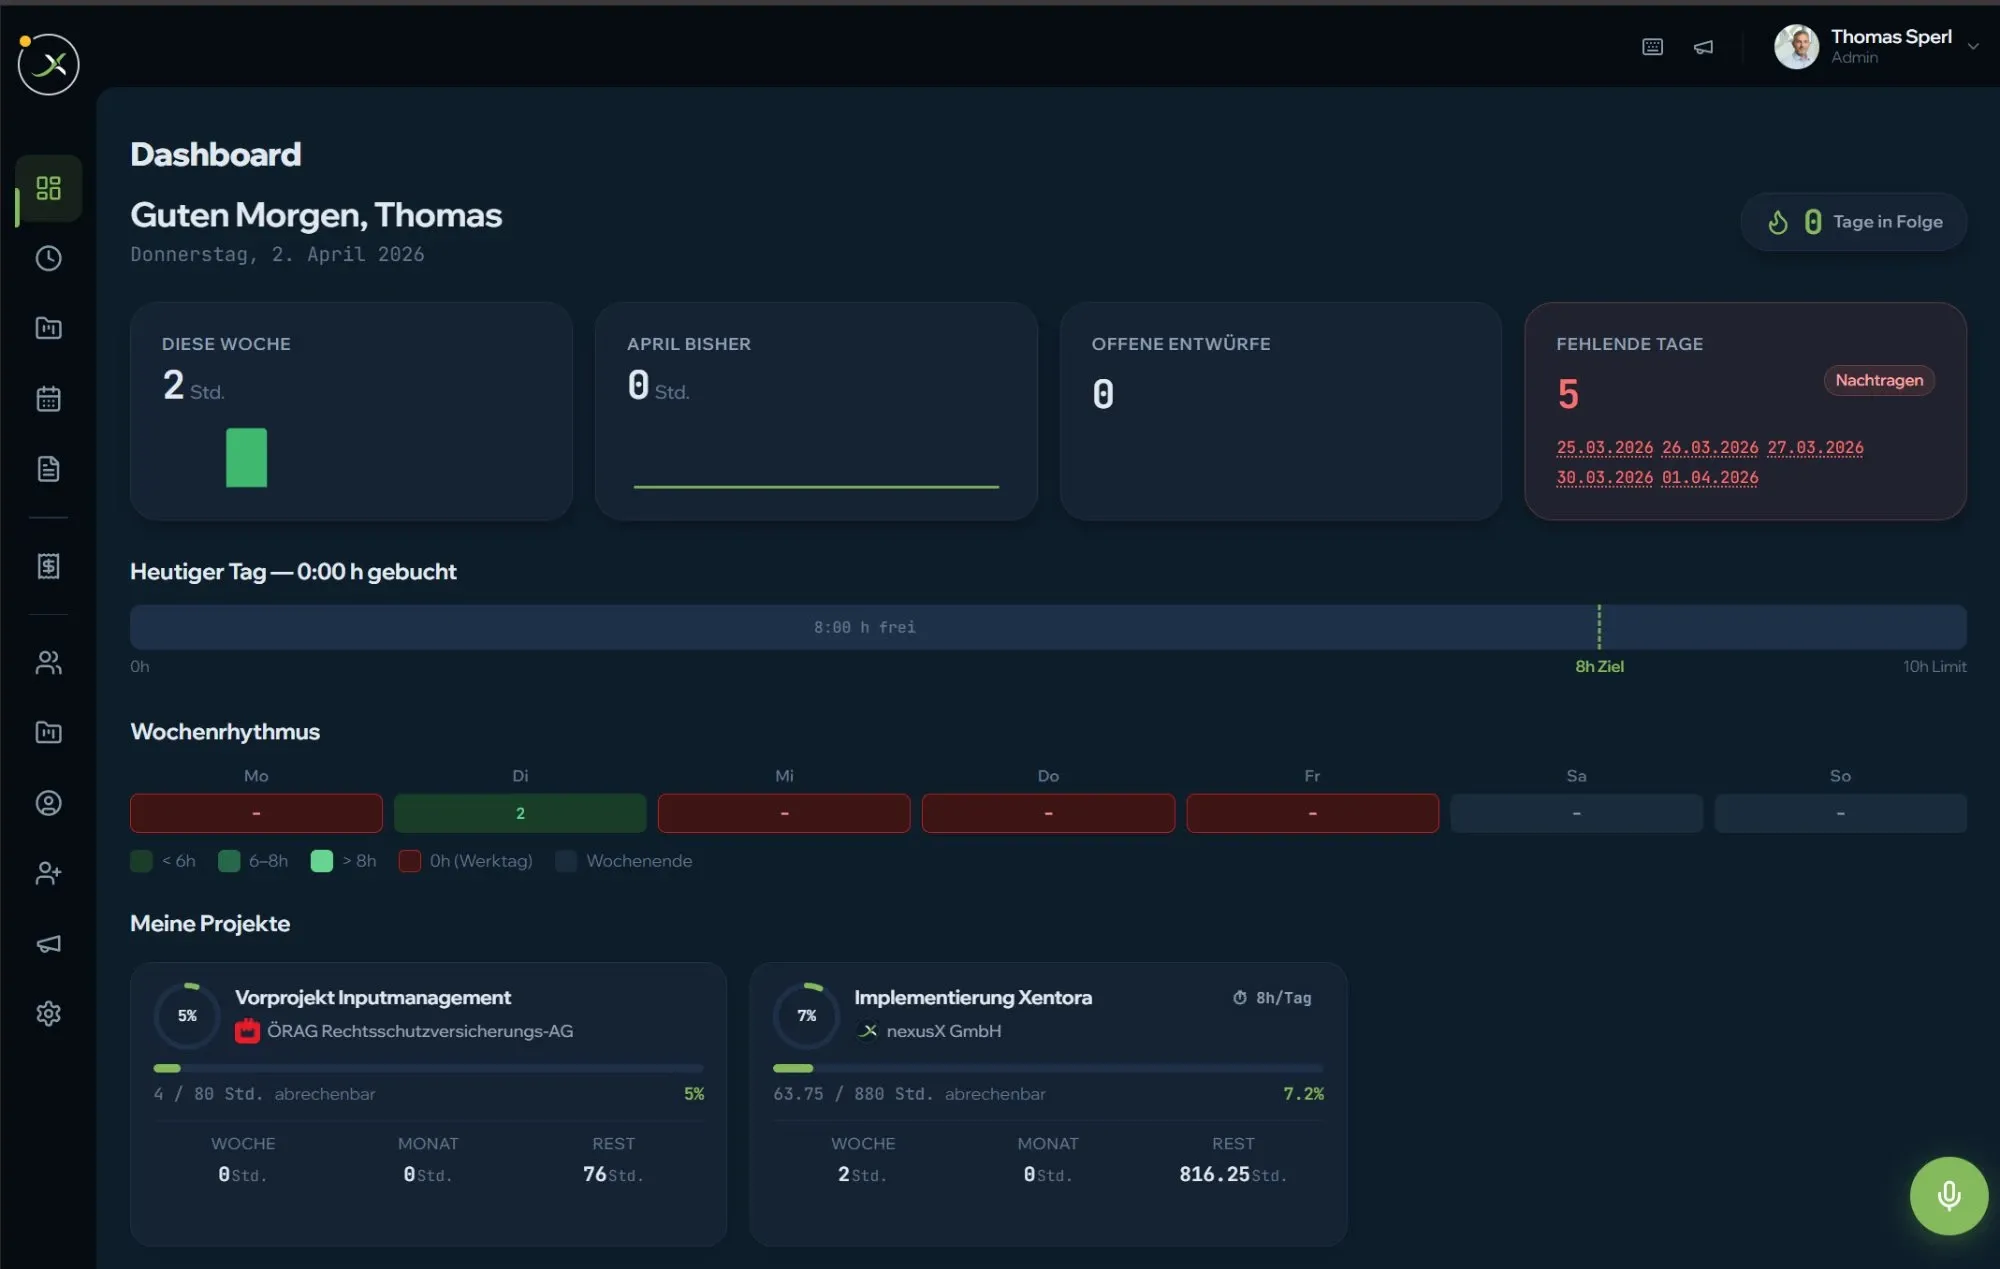
Task: Select the Sunday cell in Wochenrhythmus
Action: [x=1840, y=813]
